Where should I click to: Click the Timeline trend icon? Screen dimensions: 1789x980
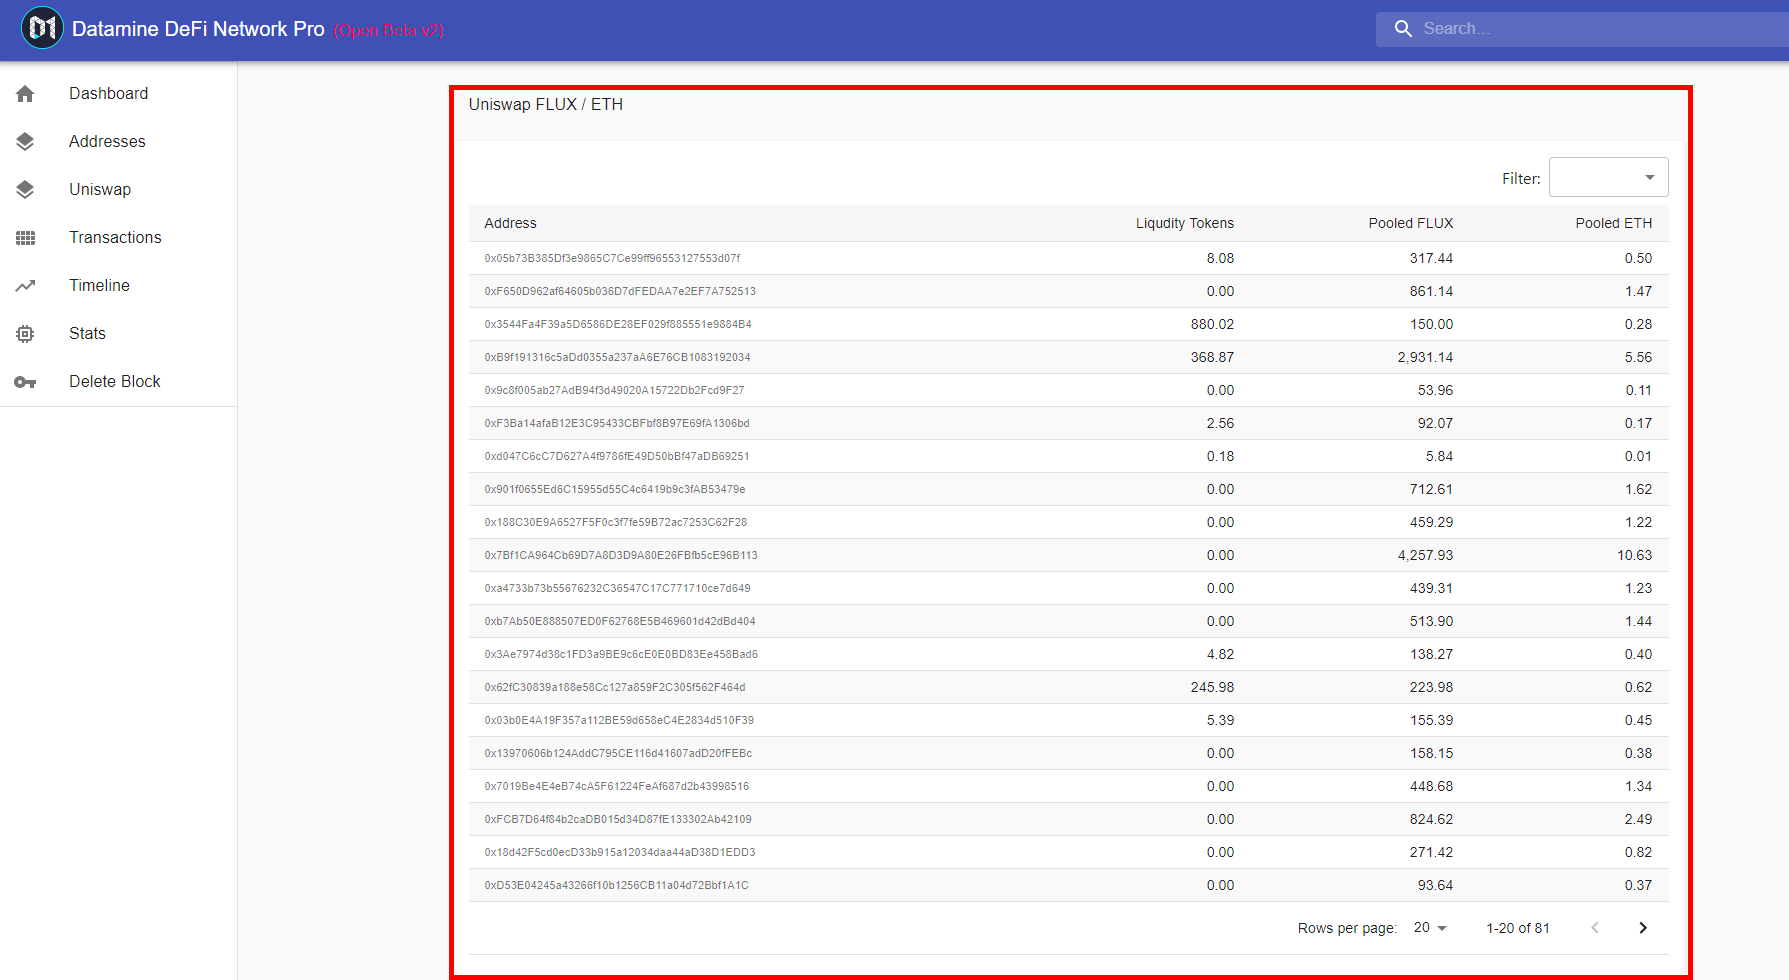point(25,286)
